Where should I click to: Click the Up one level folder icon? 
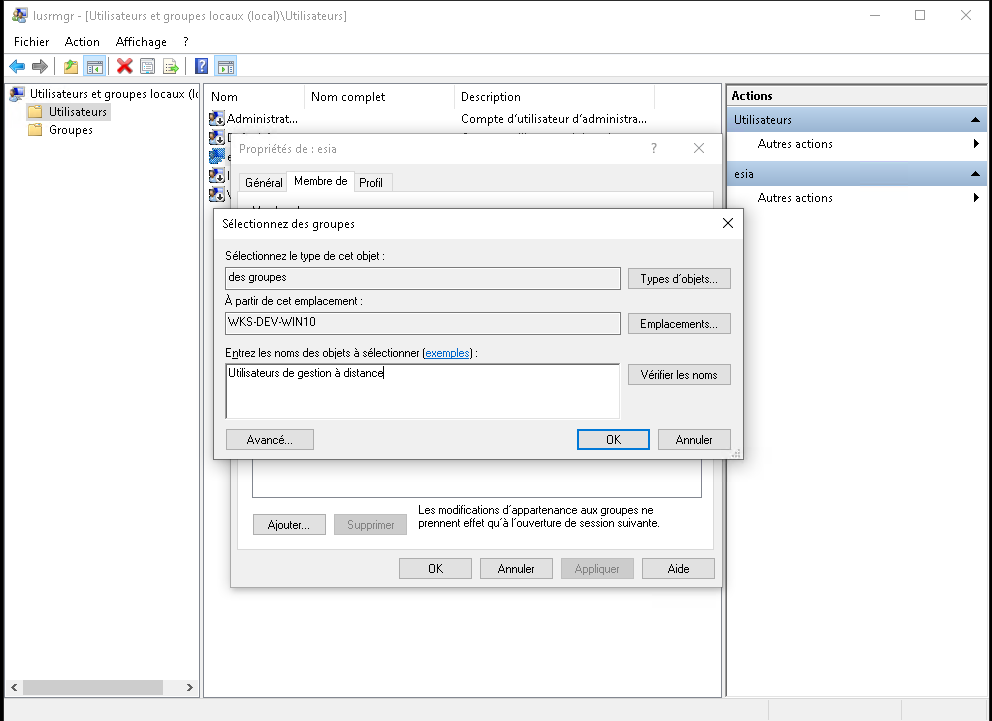[71, 66]
